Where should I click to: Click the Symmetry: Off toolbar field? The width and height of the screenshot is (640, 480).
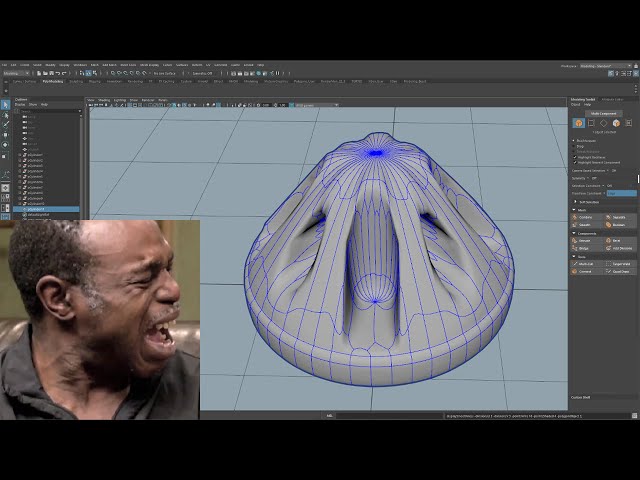pyautogui.click(x=203, y=73)
